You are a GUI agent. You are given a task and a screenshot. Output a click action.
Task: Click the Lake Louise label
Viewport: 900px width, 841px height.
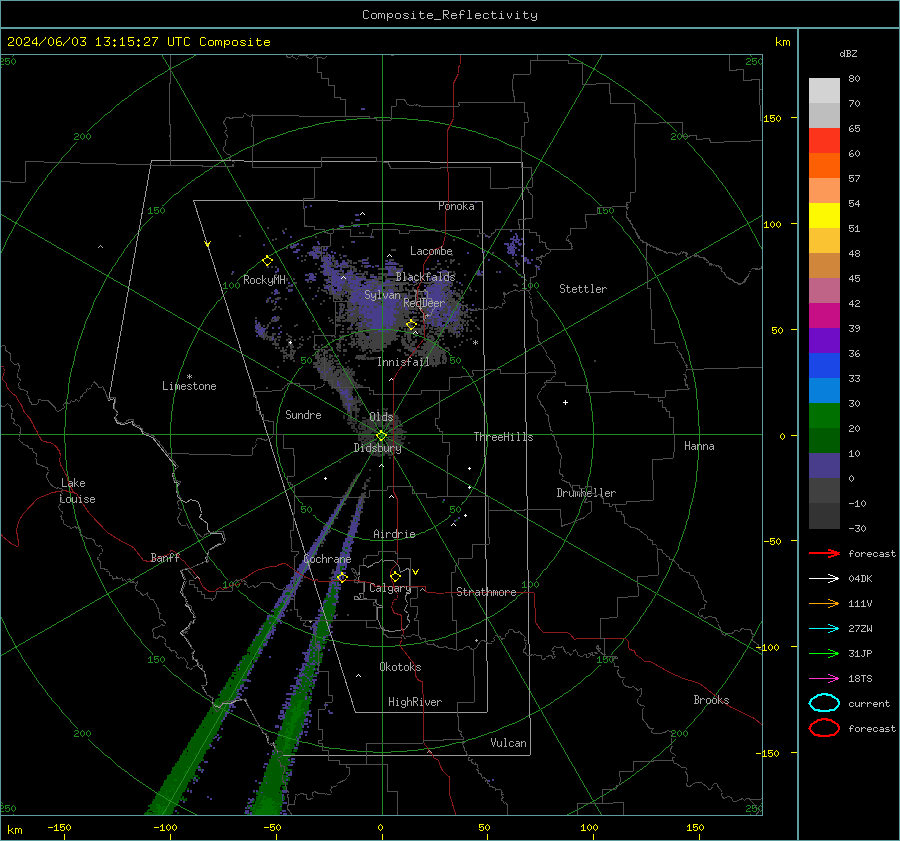pos(77,491)
